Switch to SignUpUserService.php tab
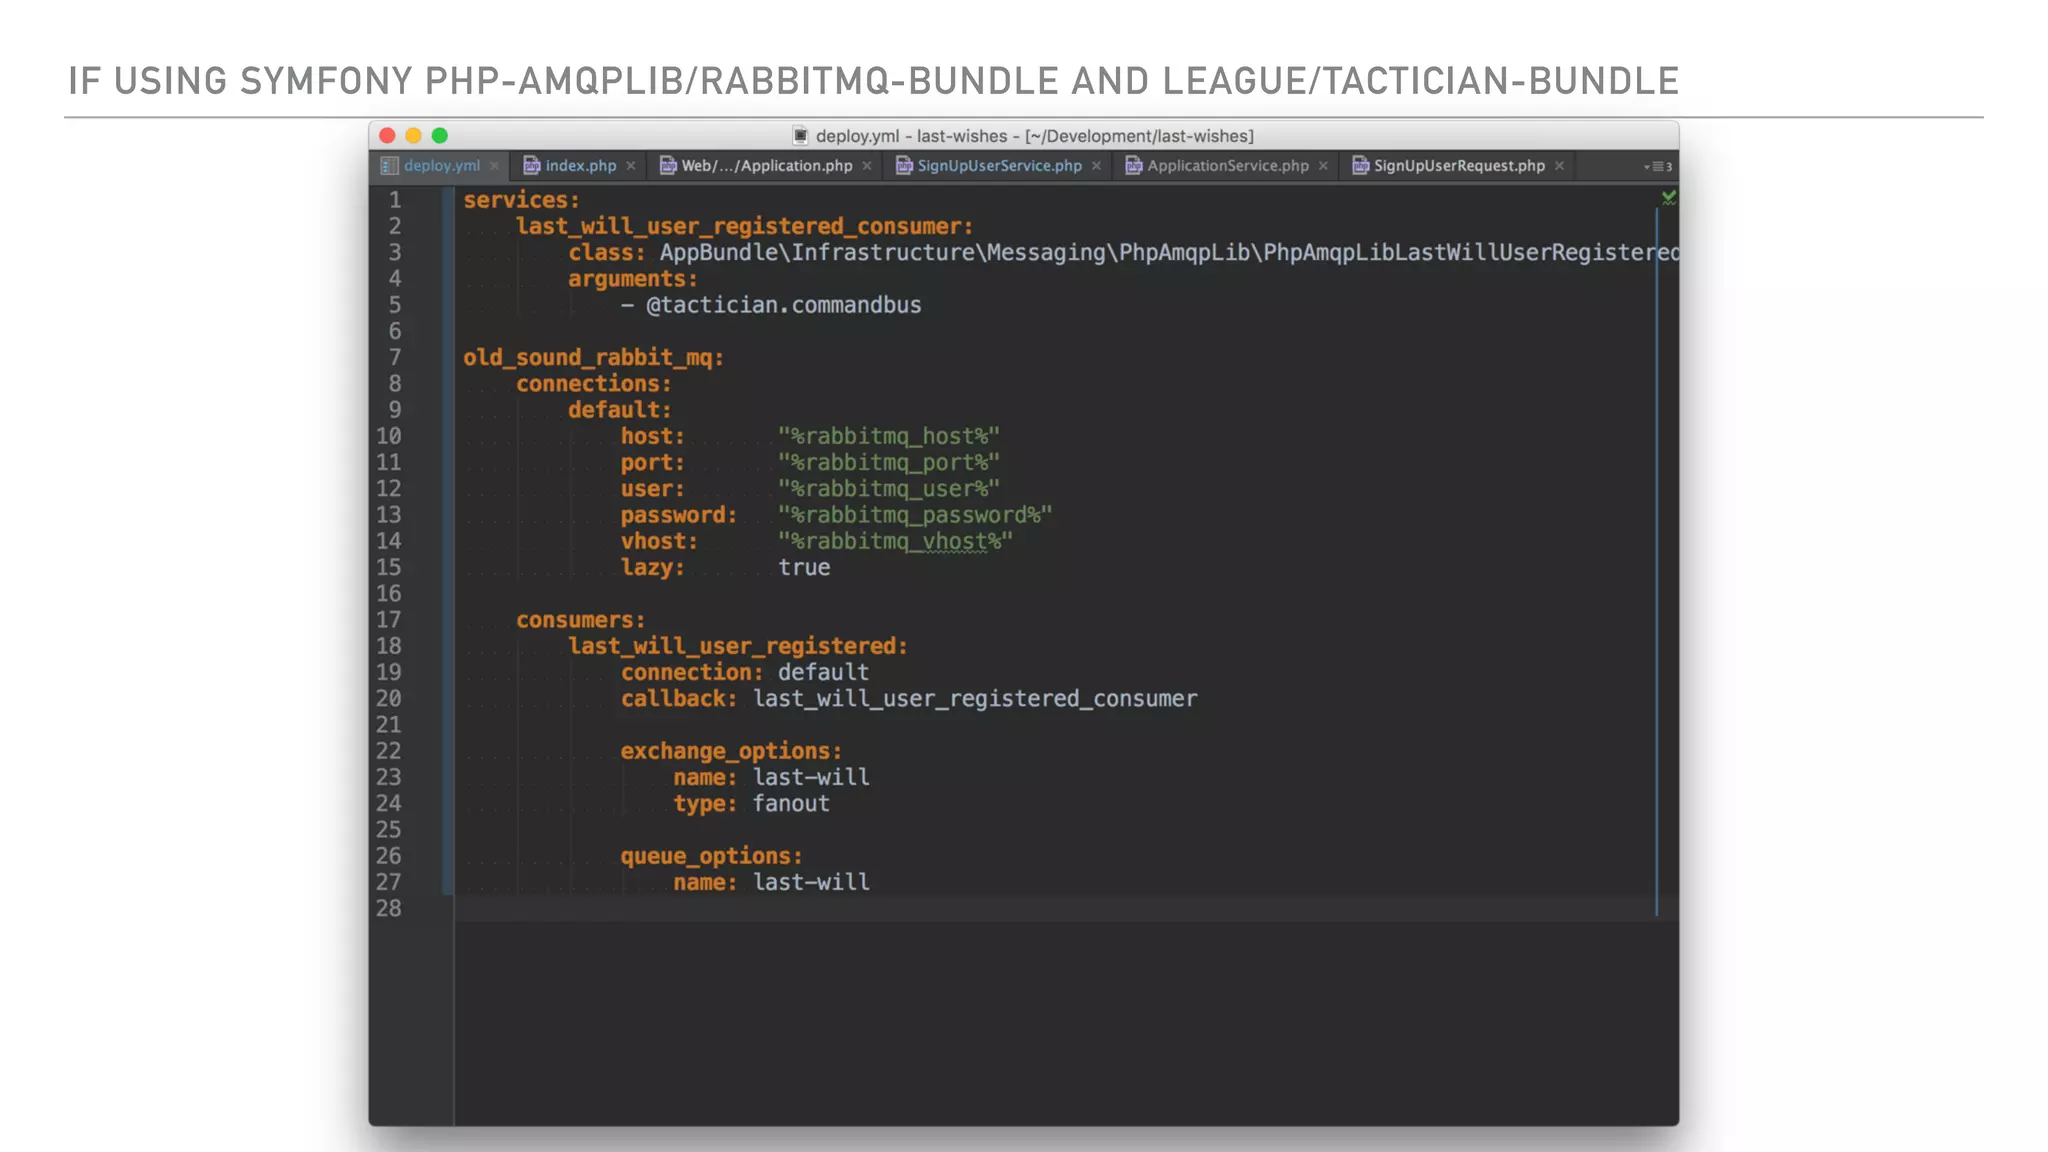 pyautogui.click(x=1000, y=166)
